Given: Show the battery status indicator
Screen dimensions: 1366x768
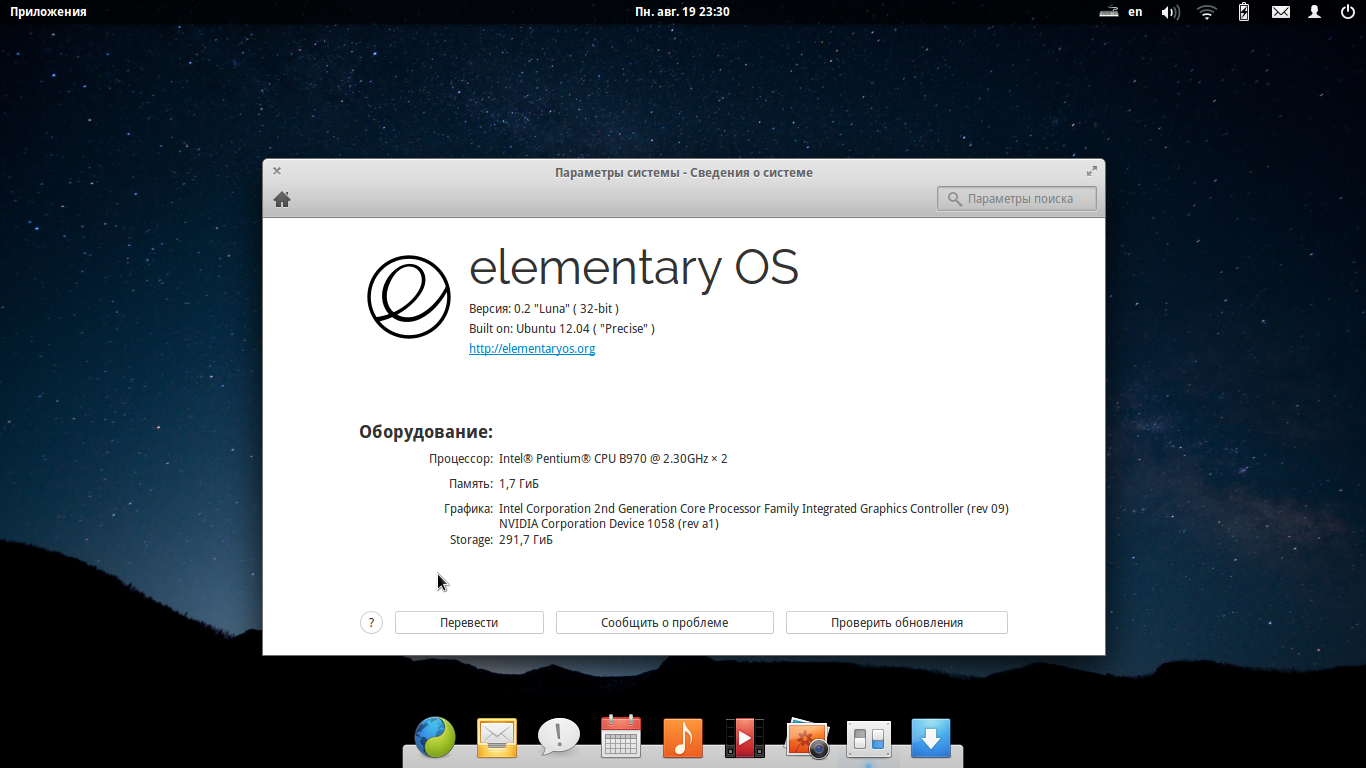Looking at the screenshot, I should click(x=1244, y=12).
